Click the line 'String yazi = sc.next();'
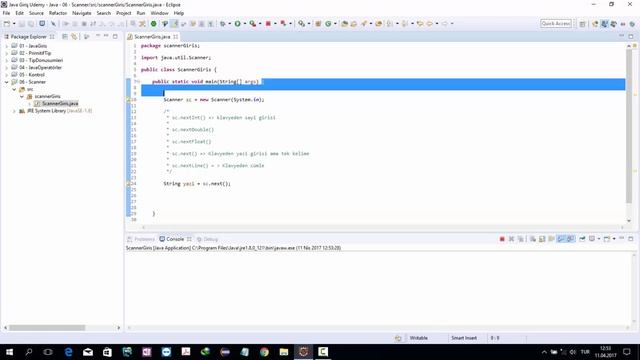 click(x=197, y=184)
